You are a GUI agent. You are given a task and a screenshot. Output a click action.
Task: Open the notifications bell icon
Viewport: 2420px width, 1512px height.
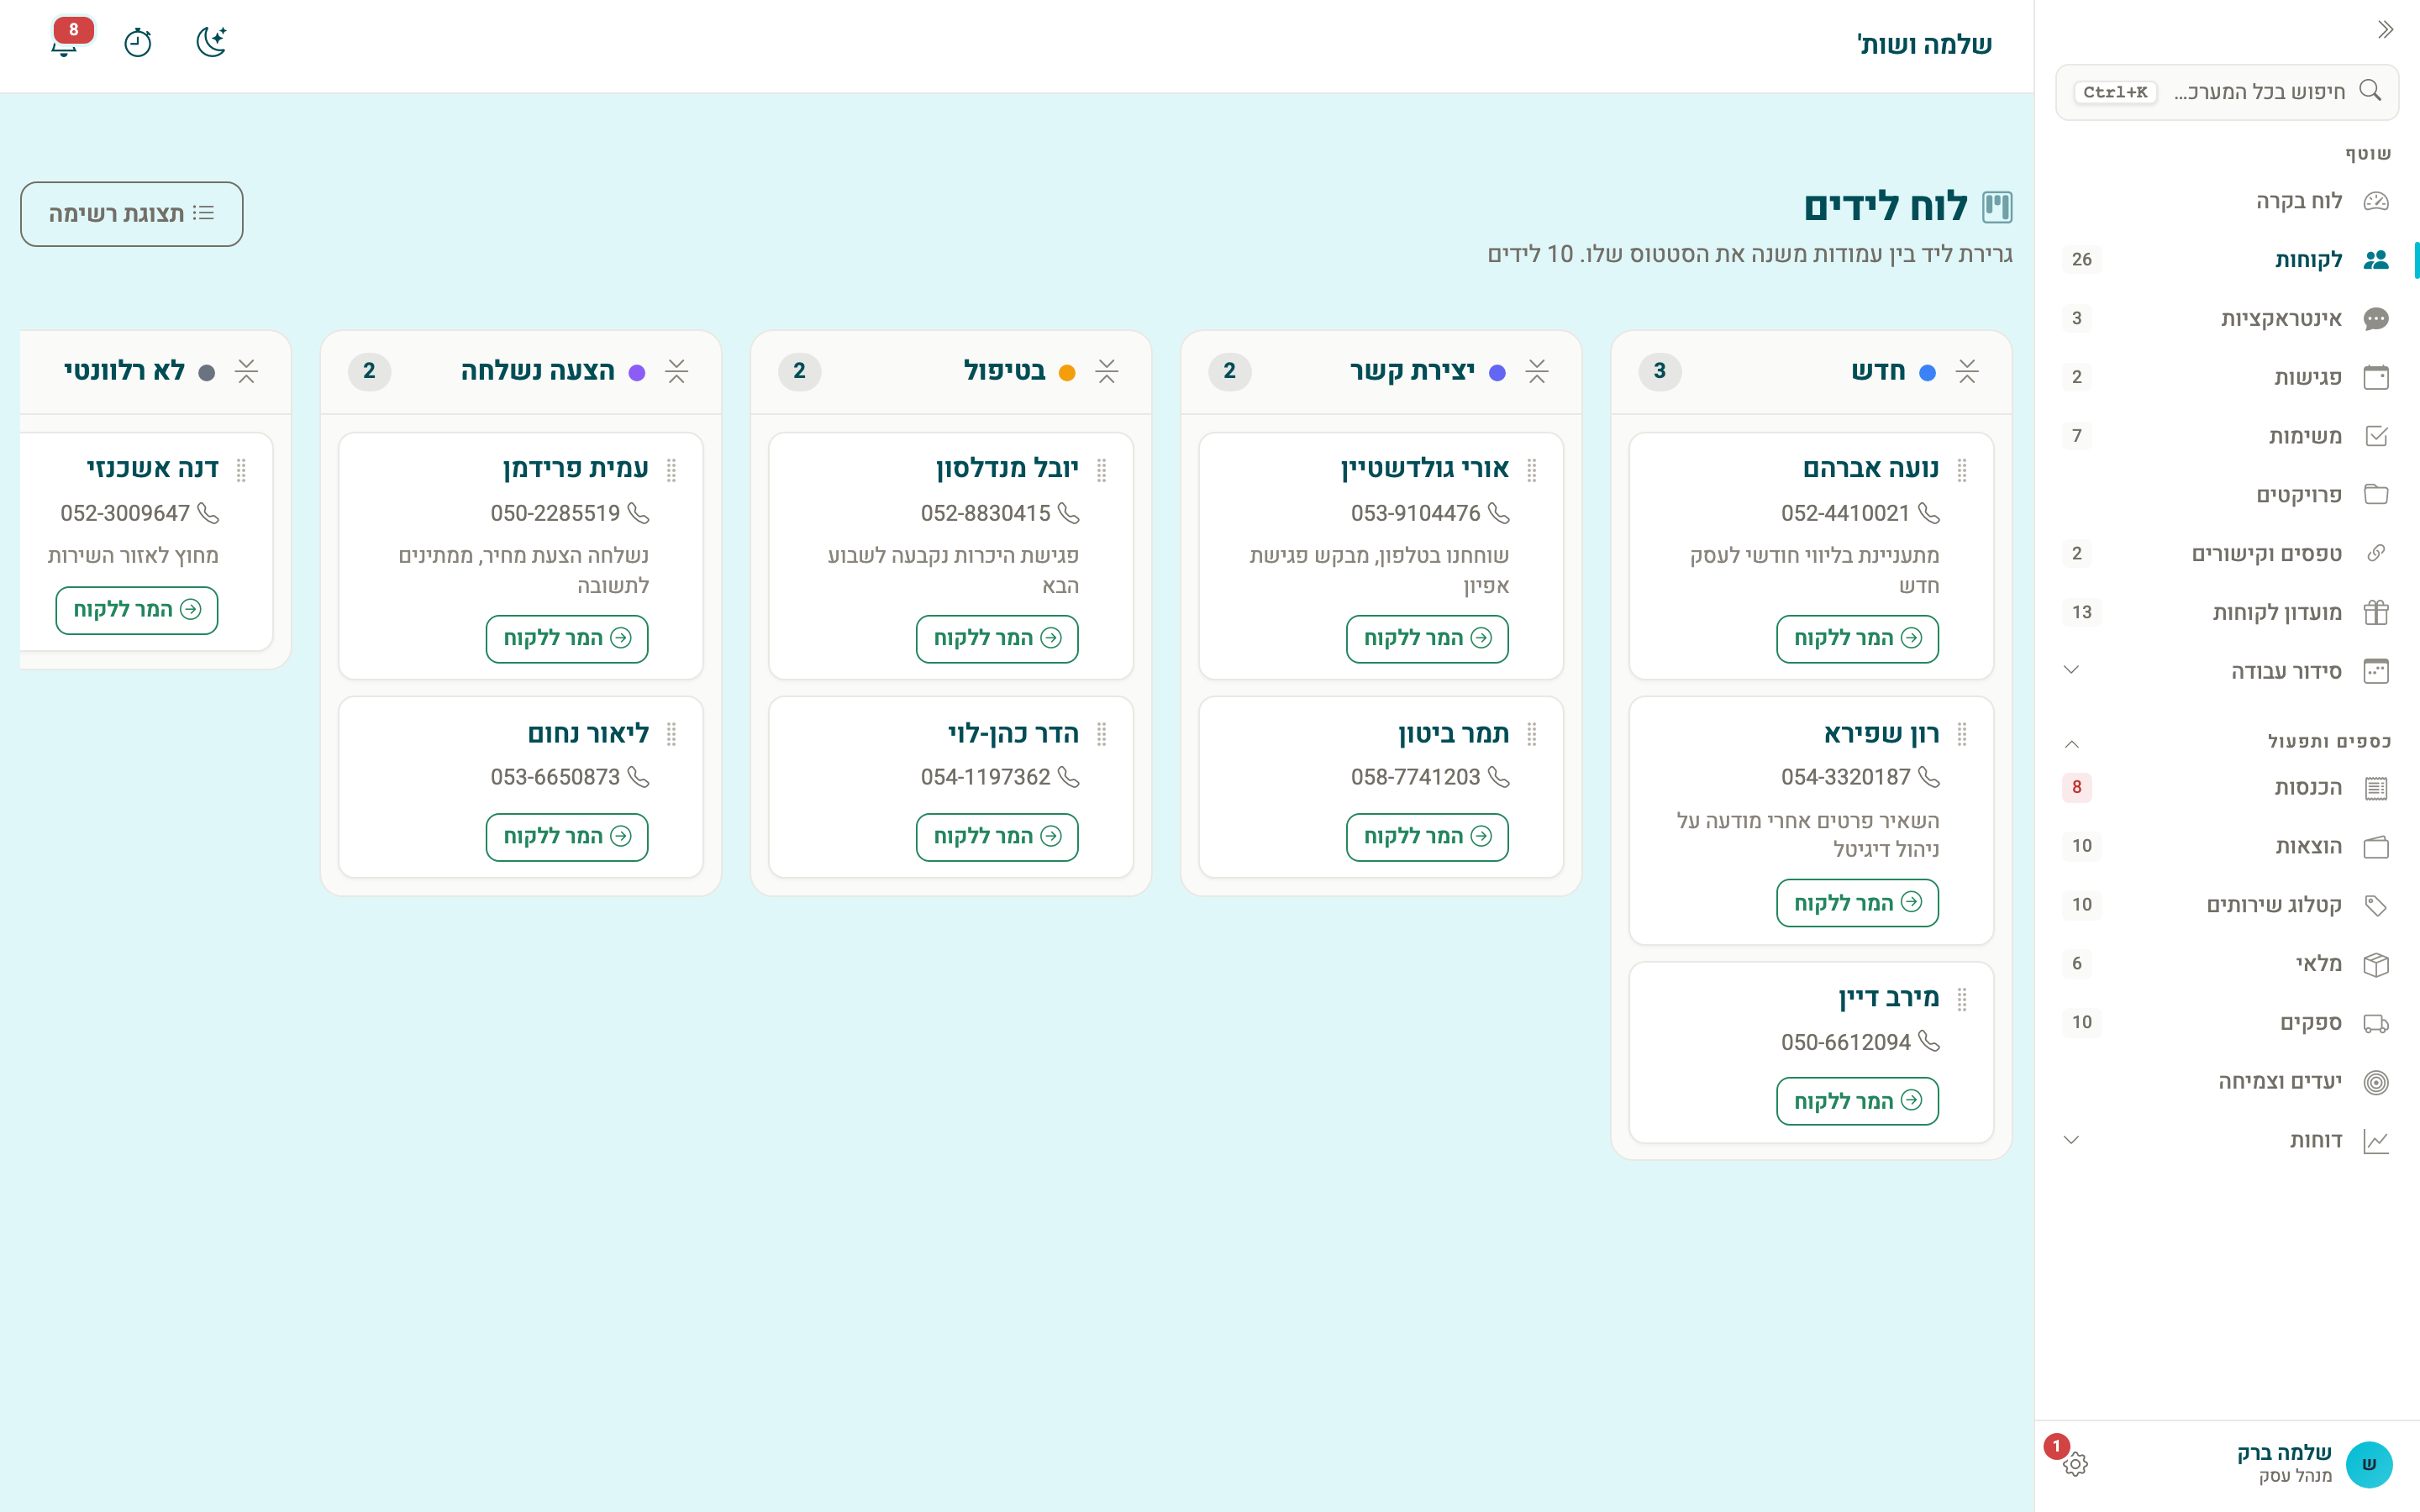(x=65, y=43)
